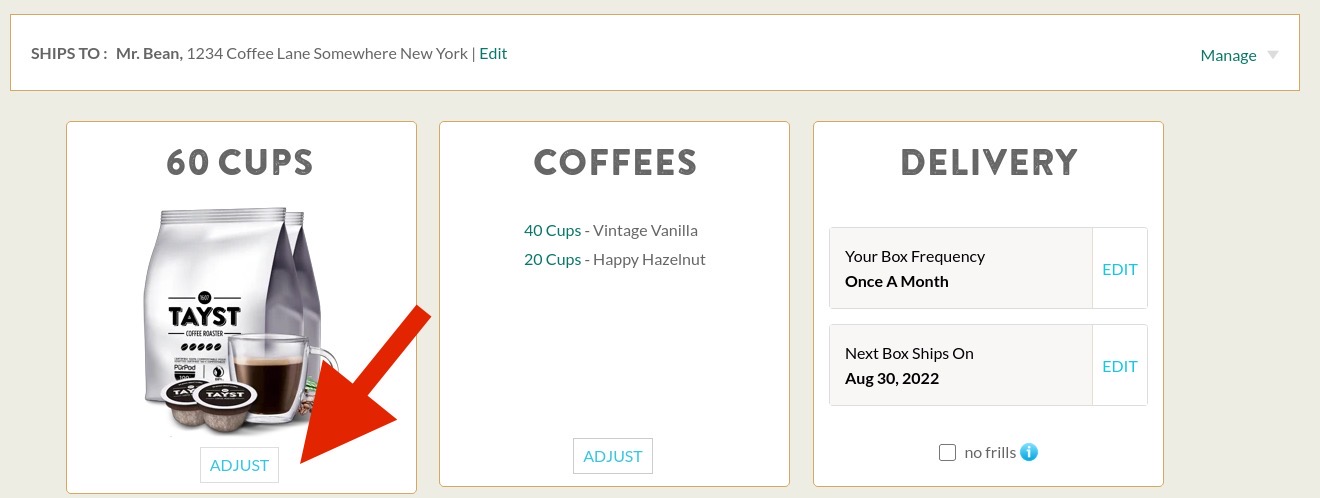Click the DELIVERY card heading
This screenshot has height=498, width=1320.
click(x=988, y=163)
